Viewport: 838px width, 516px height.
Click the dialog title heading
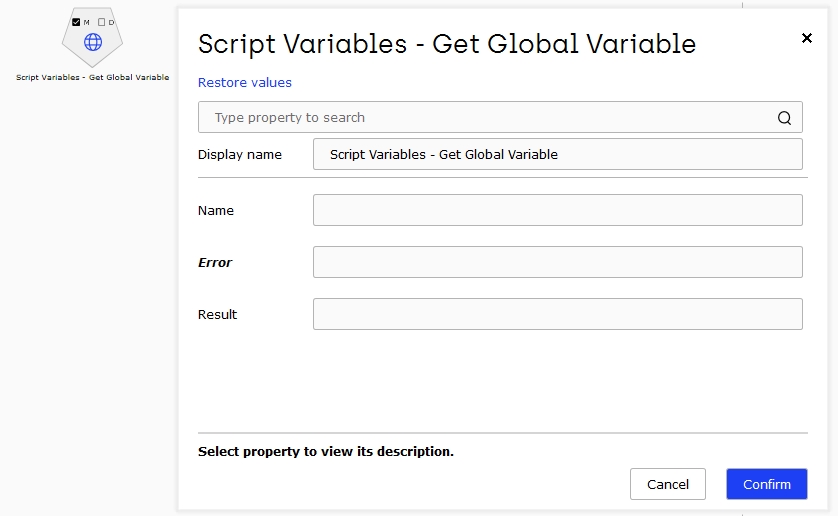coord(447,44)
